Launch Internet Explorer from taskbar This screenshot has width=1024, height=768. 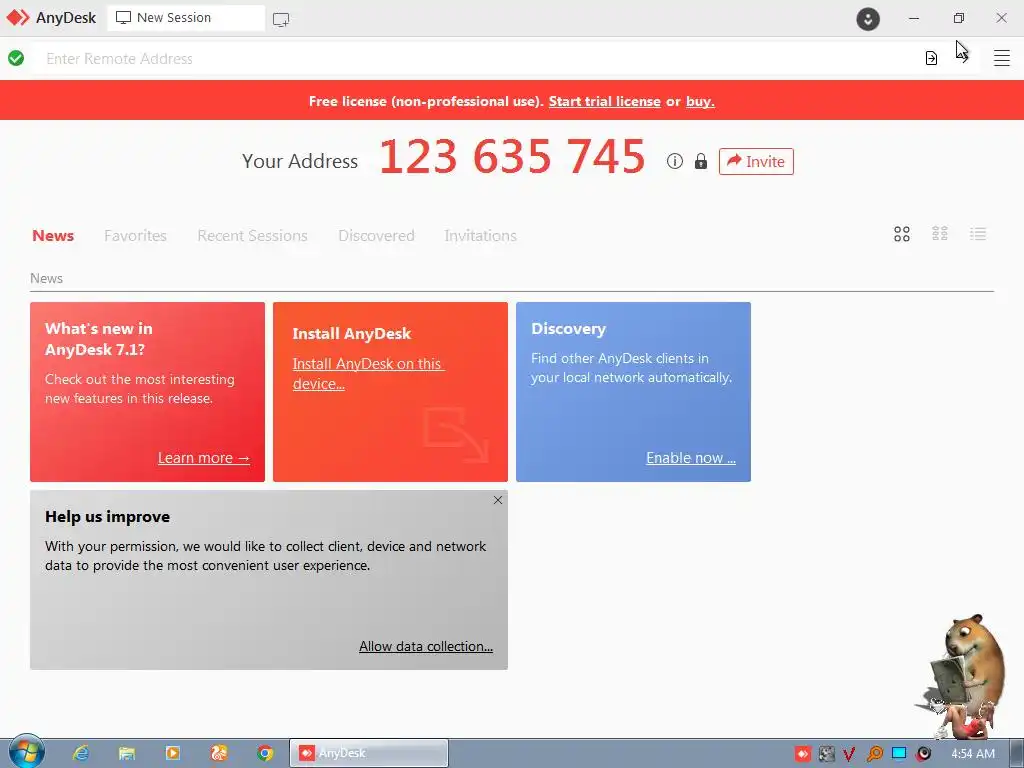[81, 753]
